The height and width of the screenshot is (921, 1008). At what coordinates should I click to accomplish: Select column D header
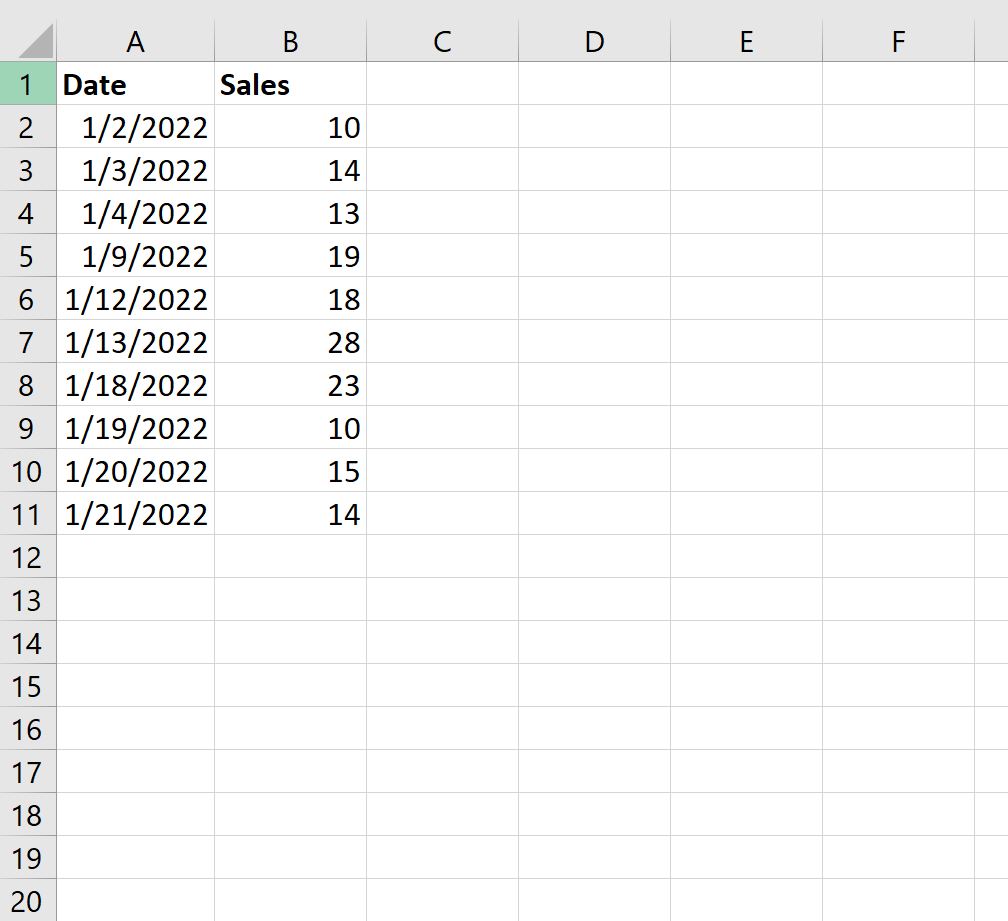point(594,41)
